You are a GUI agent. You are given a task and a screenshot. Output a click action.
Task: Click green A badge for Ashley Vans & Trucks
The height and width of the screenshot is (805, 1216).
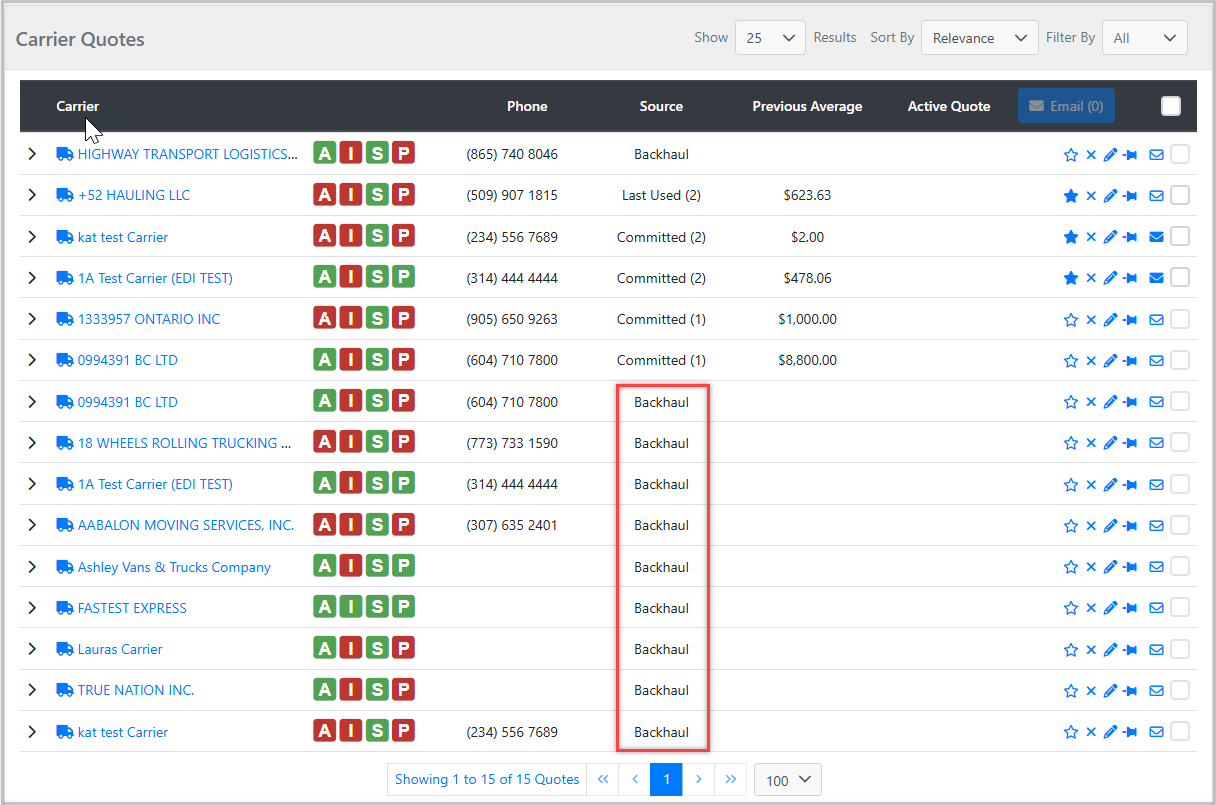point(325,566)
